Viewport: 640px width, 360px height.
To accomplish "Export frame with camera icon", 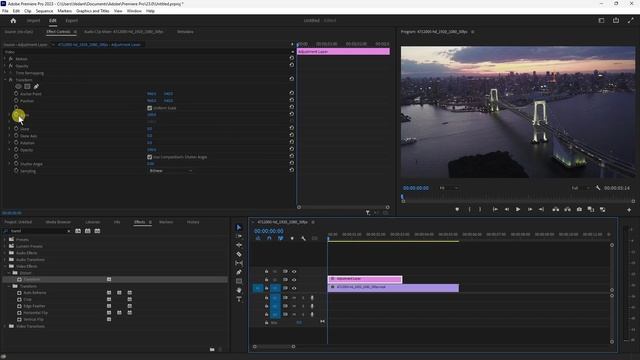I will click(579, 209).
